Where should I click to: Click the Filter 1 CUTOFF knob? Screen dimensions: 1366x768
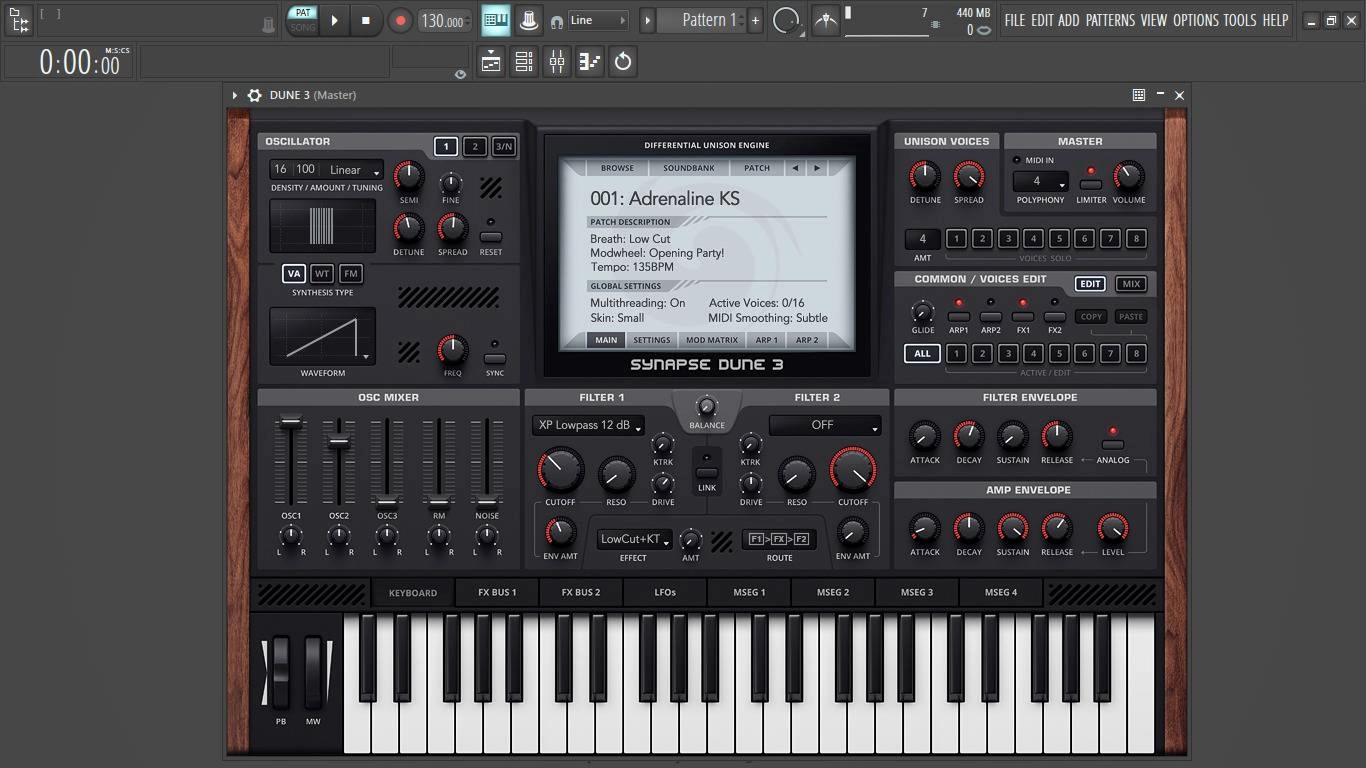(560, 471)
